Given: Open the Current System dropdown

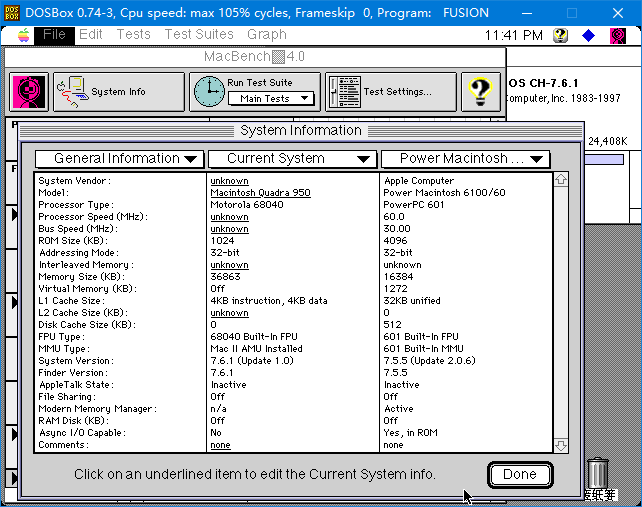Looking at the screenshot, I should (x=292, y=159).
